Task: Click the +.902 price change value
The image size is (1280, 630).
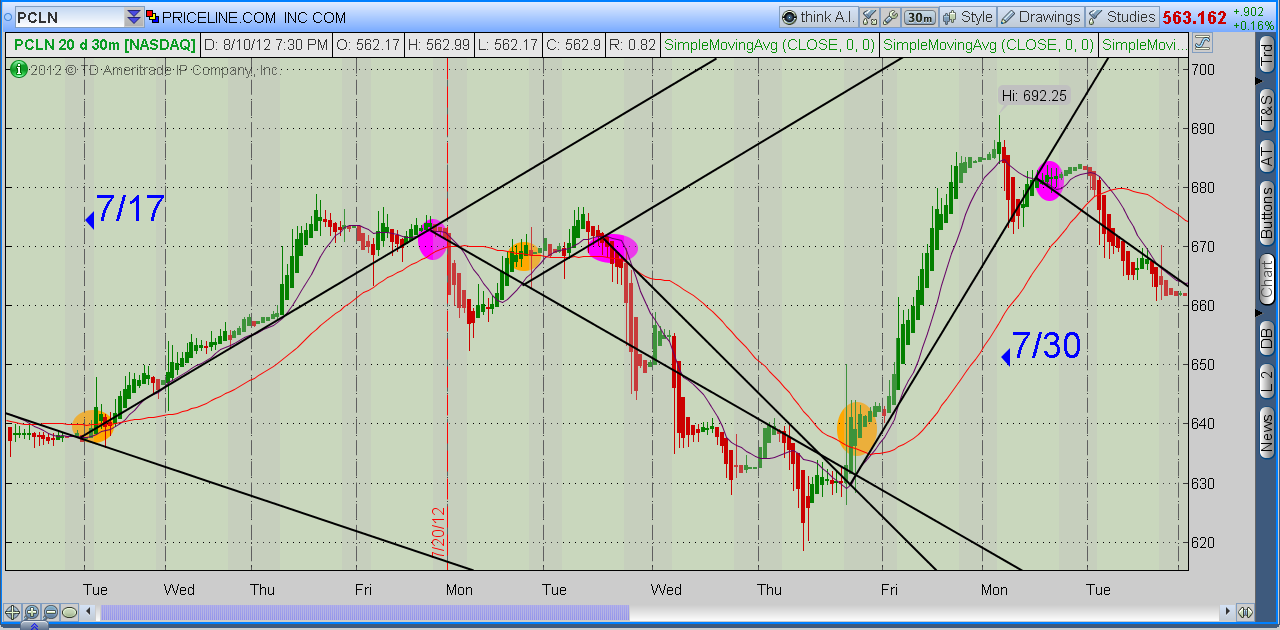Action: (x=1250, y=11)
